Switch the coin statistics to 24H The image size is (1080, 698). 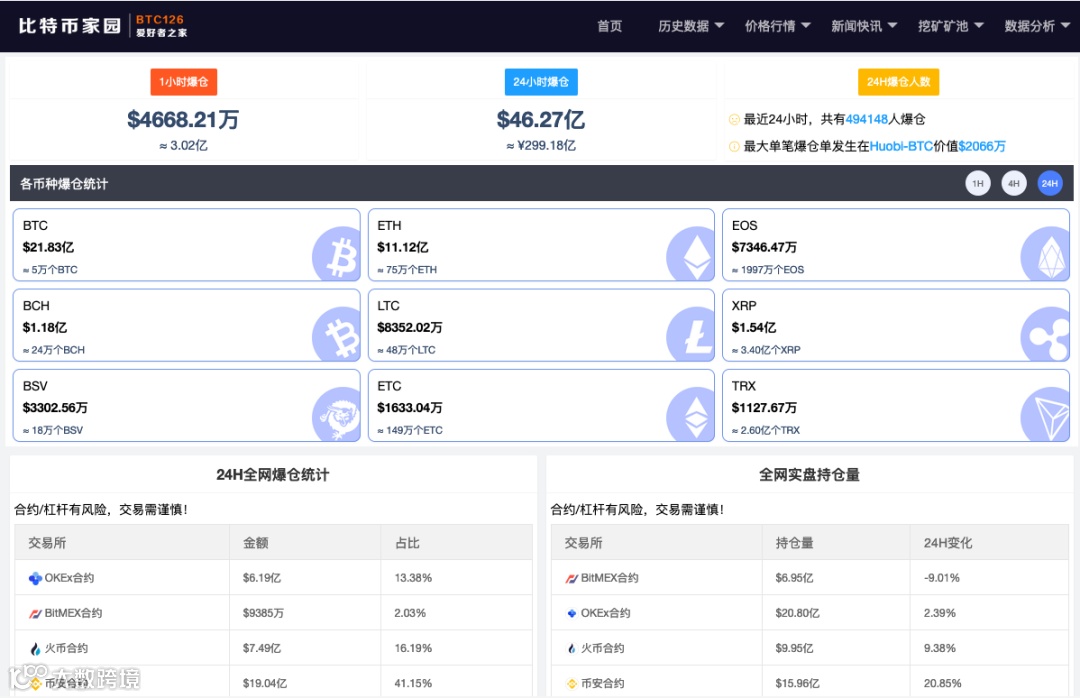point(1050,183)
